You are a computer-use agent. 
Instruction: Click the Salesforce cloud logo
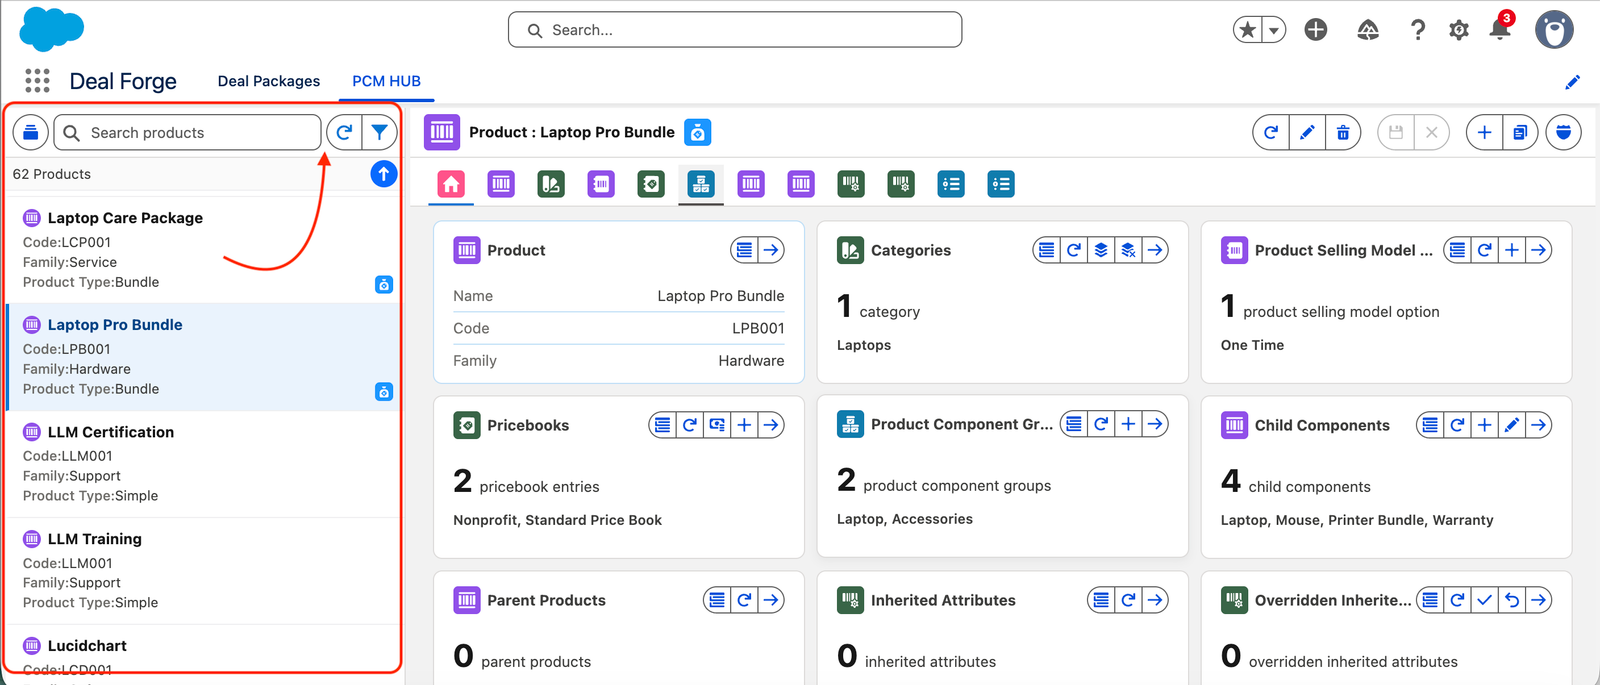coord(52,29)
